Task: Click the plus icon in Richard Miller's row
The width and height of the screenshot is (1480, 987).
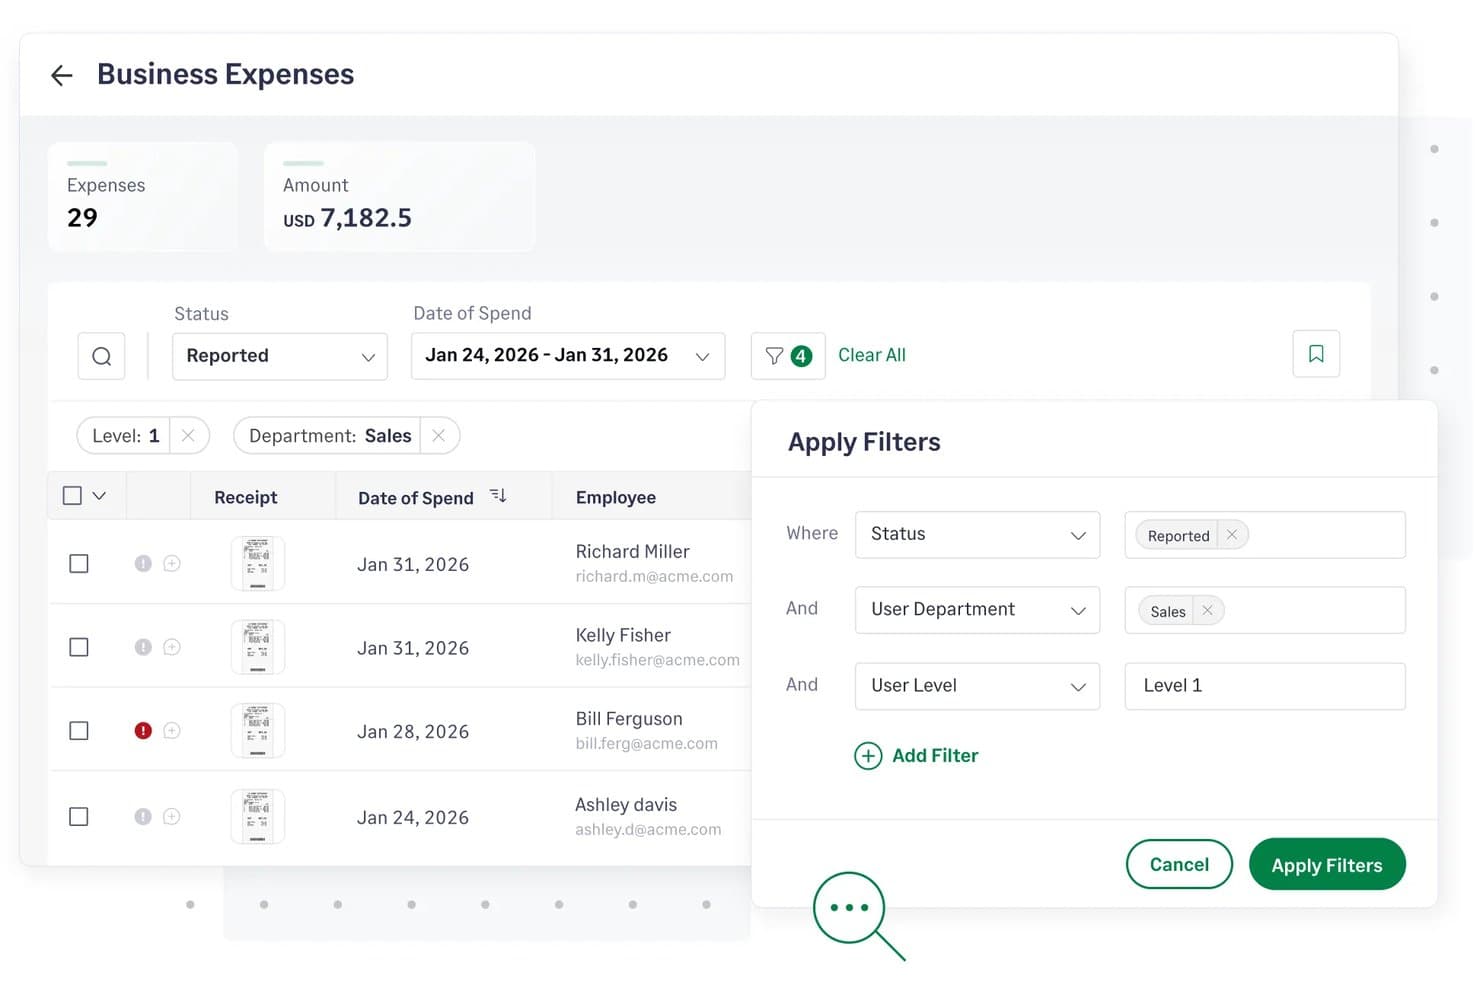Action: [x=172, y=564]
